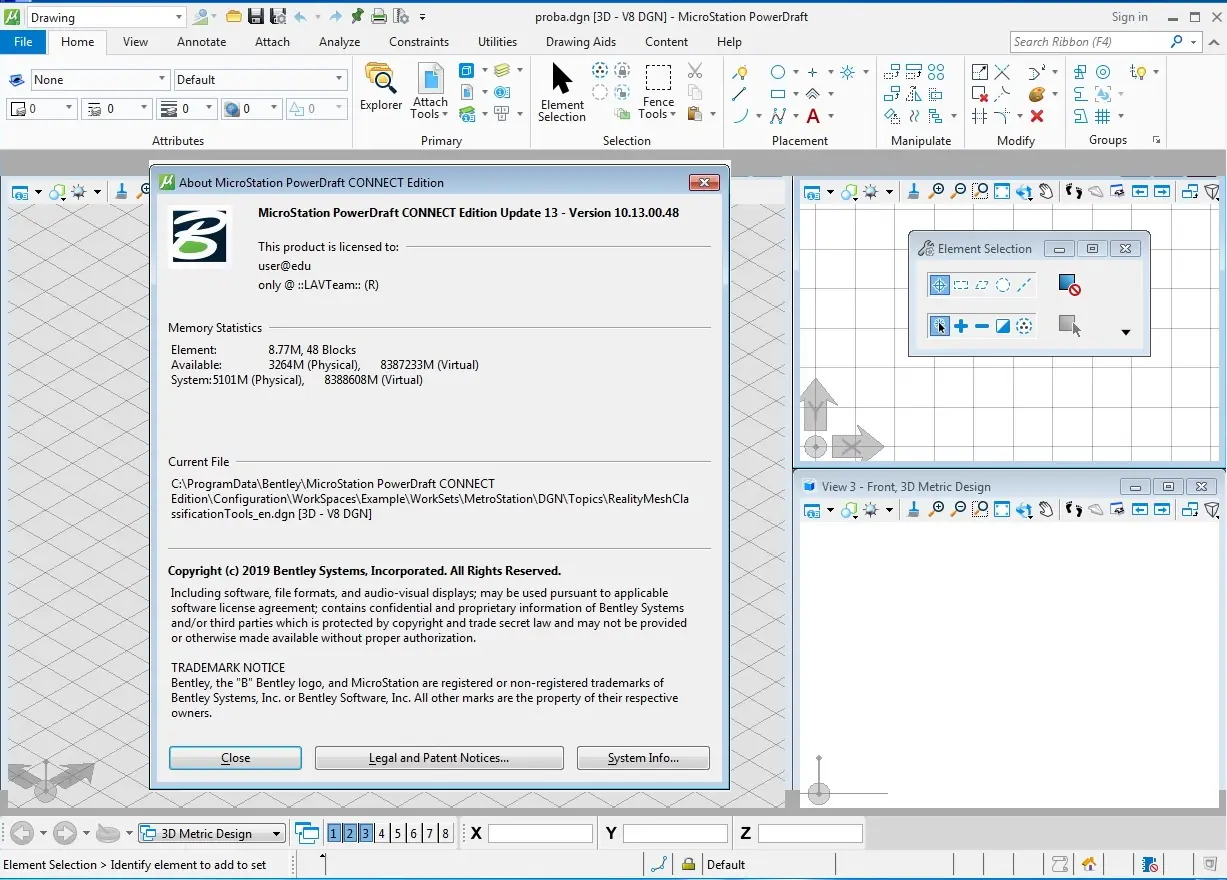Click Fit View icon in View 3 toolbar
1227x880 pixels.
coord(1002,510)
